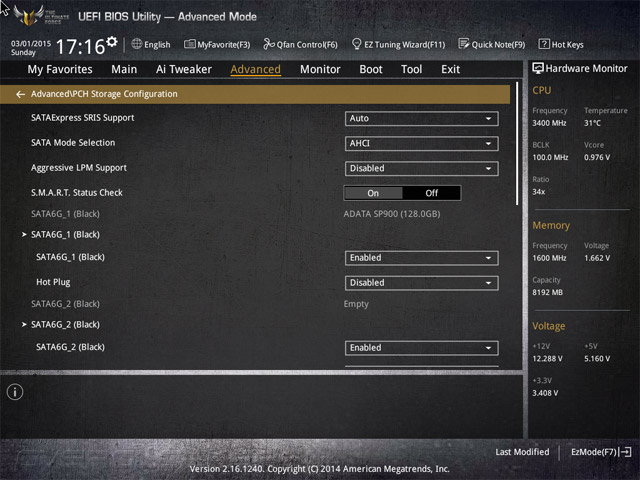
Task: Switch to Ai Tweaker tab
Action: pos(184,69)
